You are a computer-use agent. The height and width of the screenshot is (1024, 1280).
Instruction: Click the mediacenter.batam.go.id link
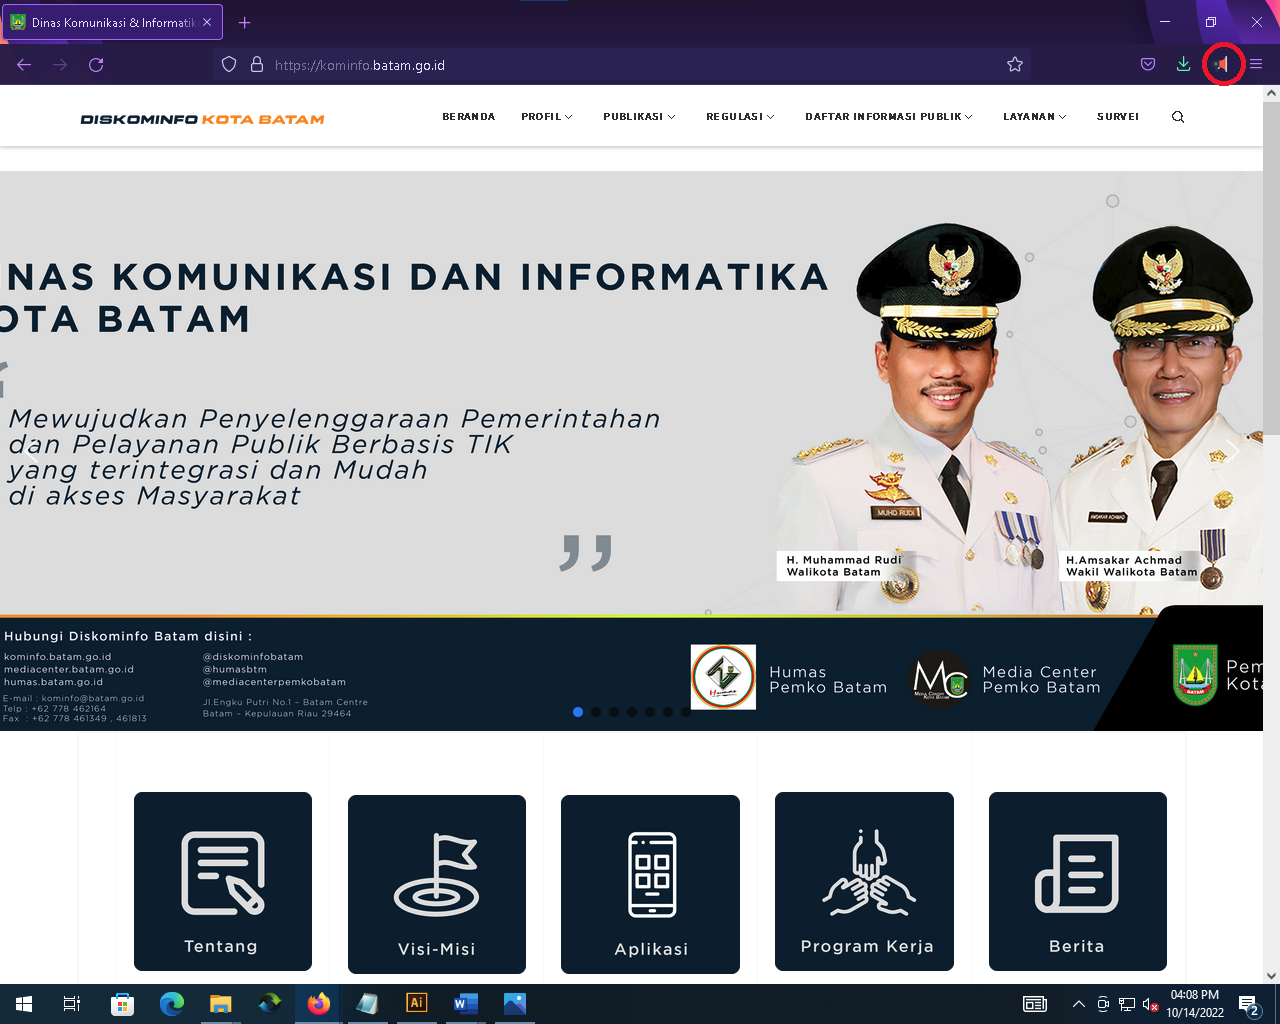point(69,669)
